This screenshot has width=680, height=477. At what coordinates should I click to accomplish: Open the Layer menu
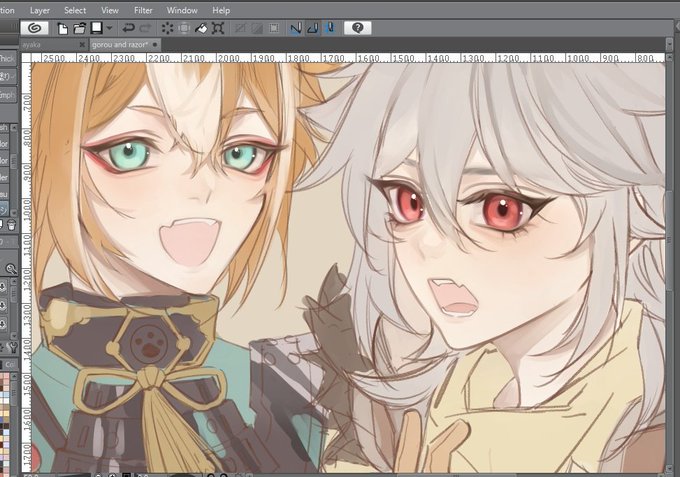click(39, 10)
